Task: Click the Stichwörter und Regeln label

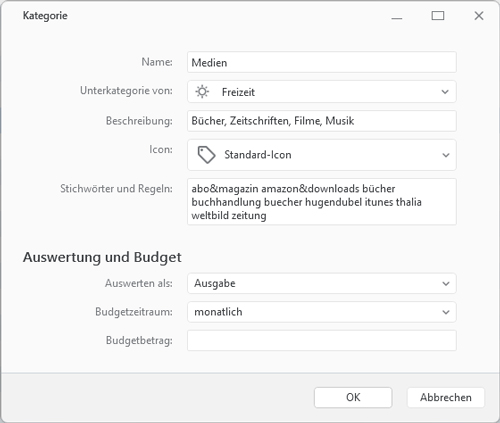Action: point(116,189)
